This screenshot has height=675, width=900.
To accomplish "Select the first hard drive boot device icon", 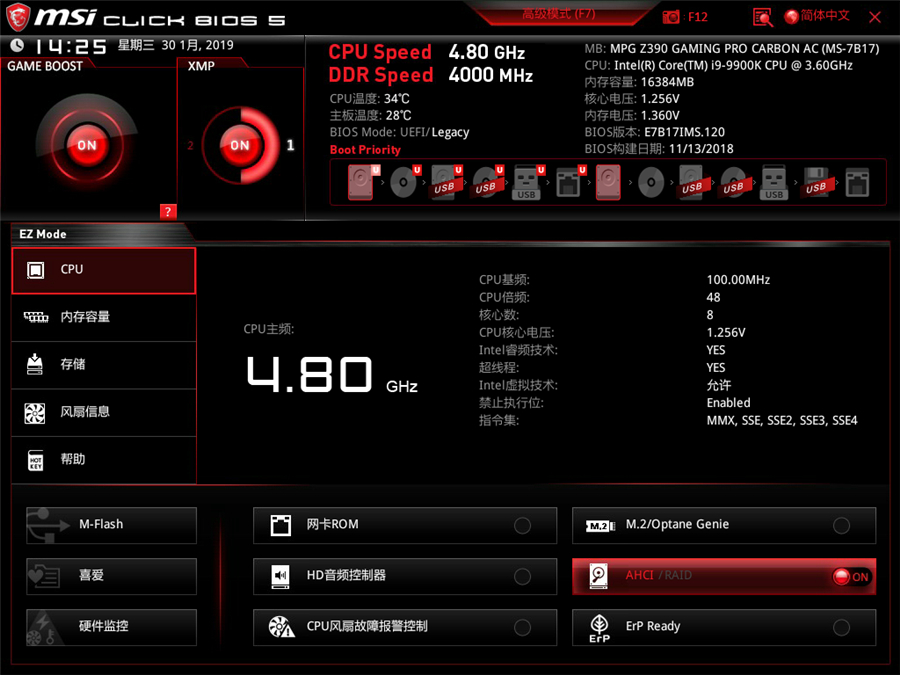I will (x=361, y=183).
